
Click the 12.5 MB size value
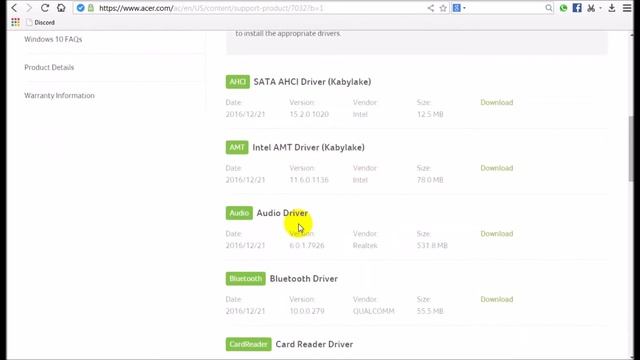click(430, 114)
